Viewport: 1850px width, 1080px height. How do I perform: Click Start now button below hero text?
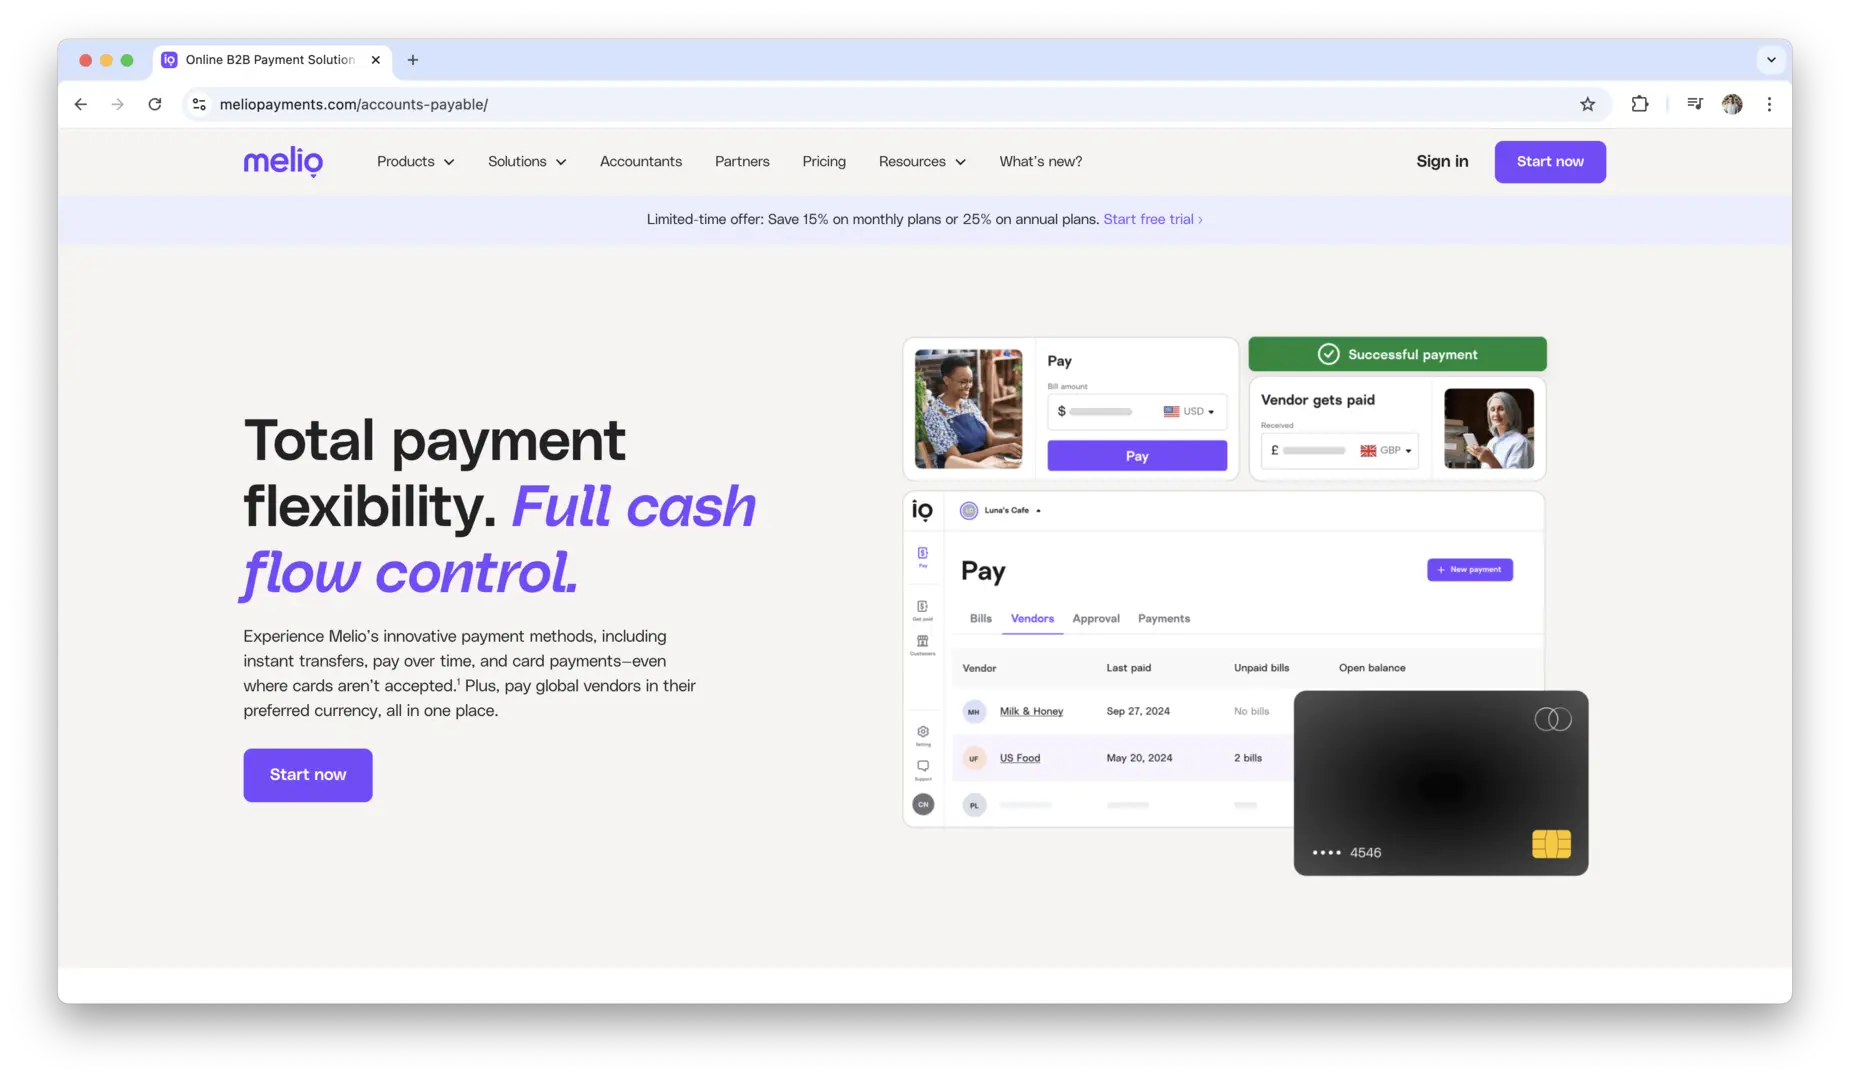308,775
